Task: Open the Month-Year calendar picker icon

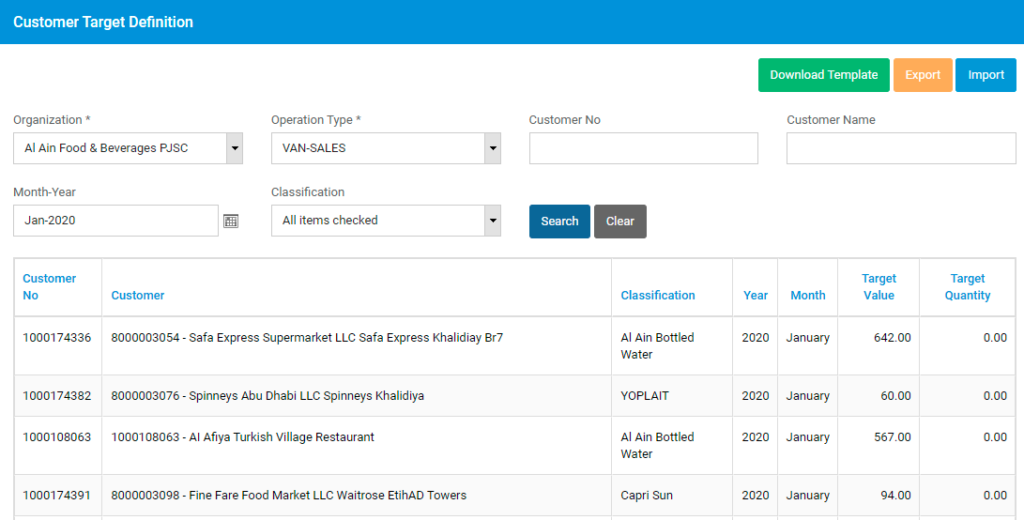Action: (231, 221)
